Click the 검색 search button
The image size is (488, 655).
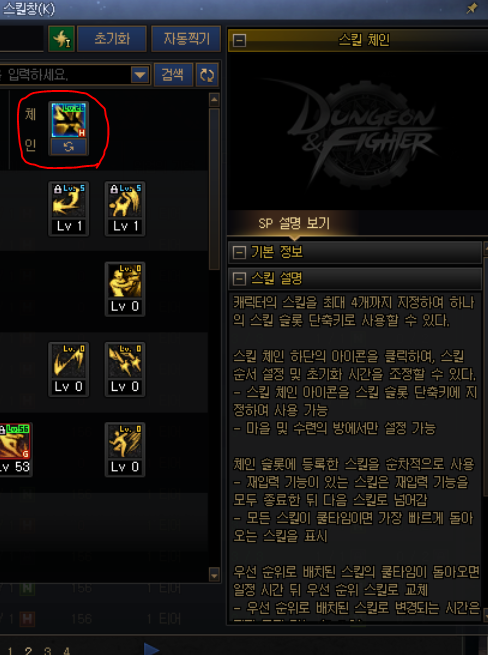173,75
